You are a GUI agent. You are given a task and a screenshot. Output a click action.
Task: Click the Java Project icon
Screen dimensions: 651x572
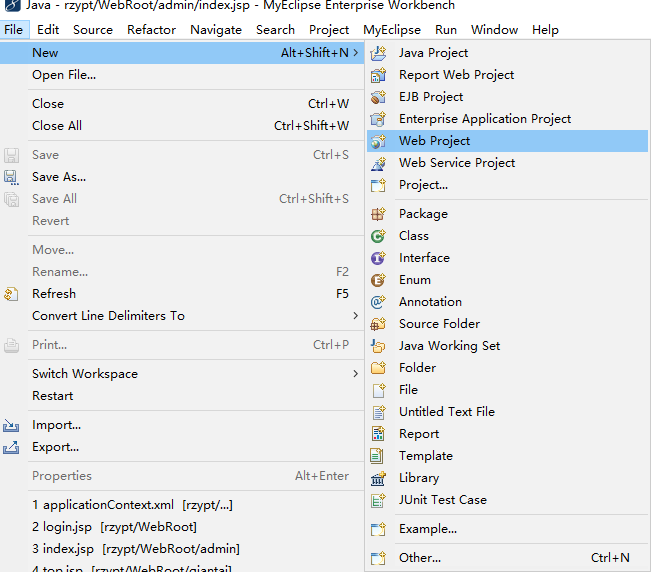coord(378,53)
